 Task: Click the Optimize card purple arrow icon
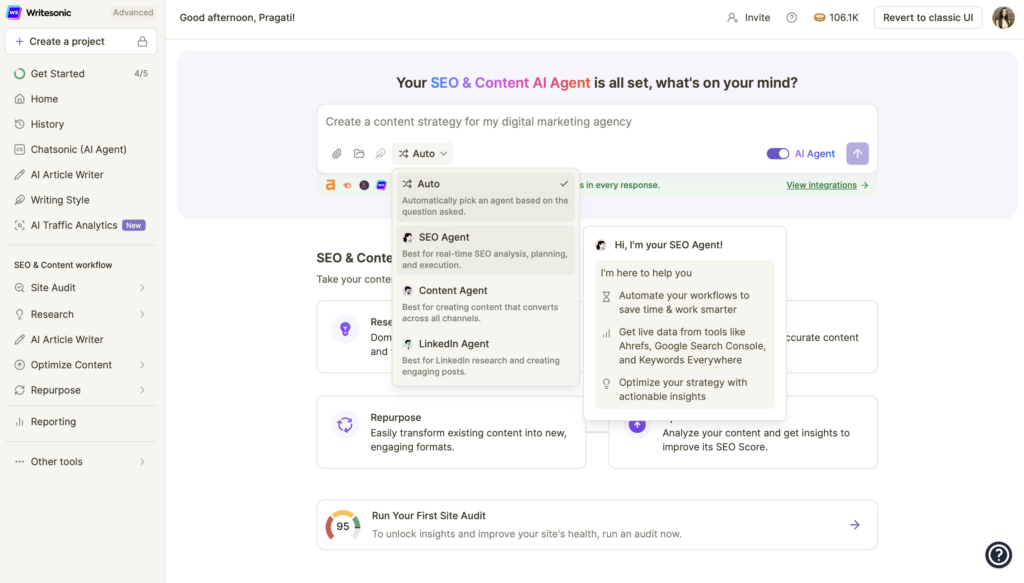(637, 426)
